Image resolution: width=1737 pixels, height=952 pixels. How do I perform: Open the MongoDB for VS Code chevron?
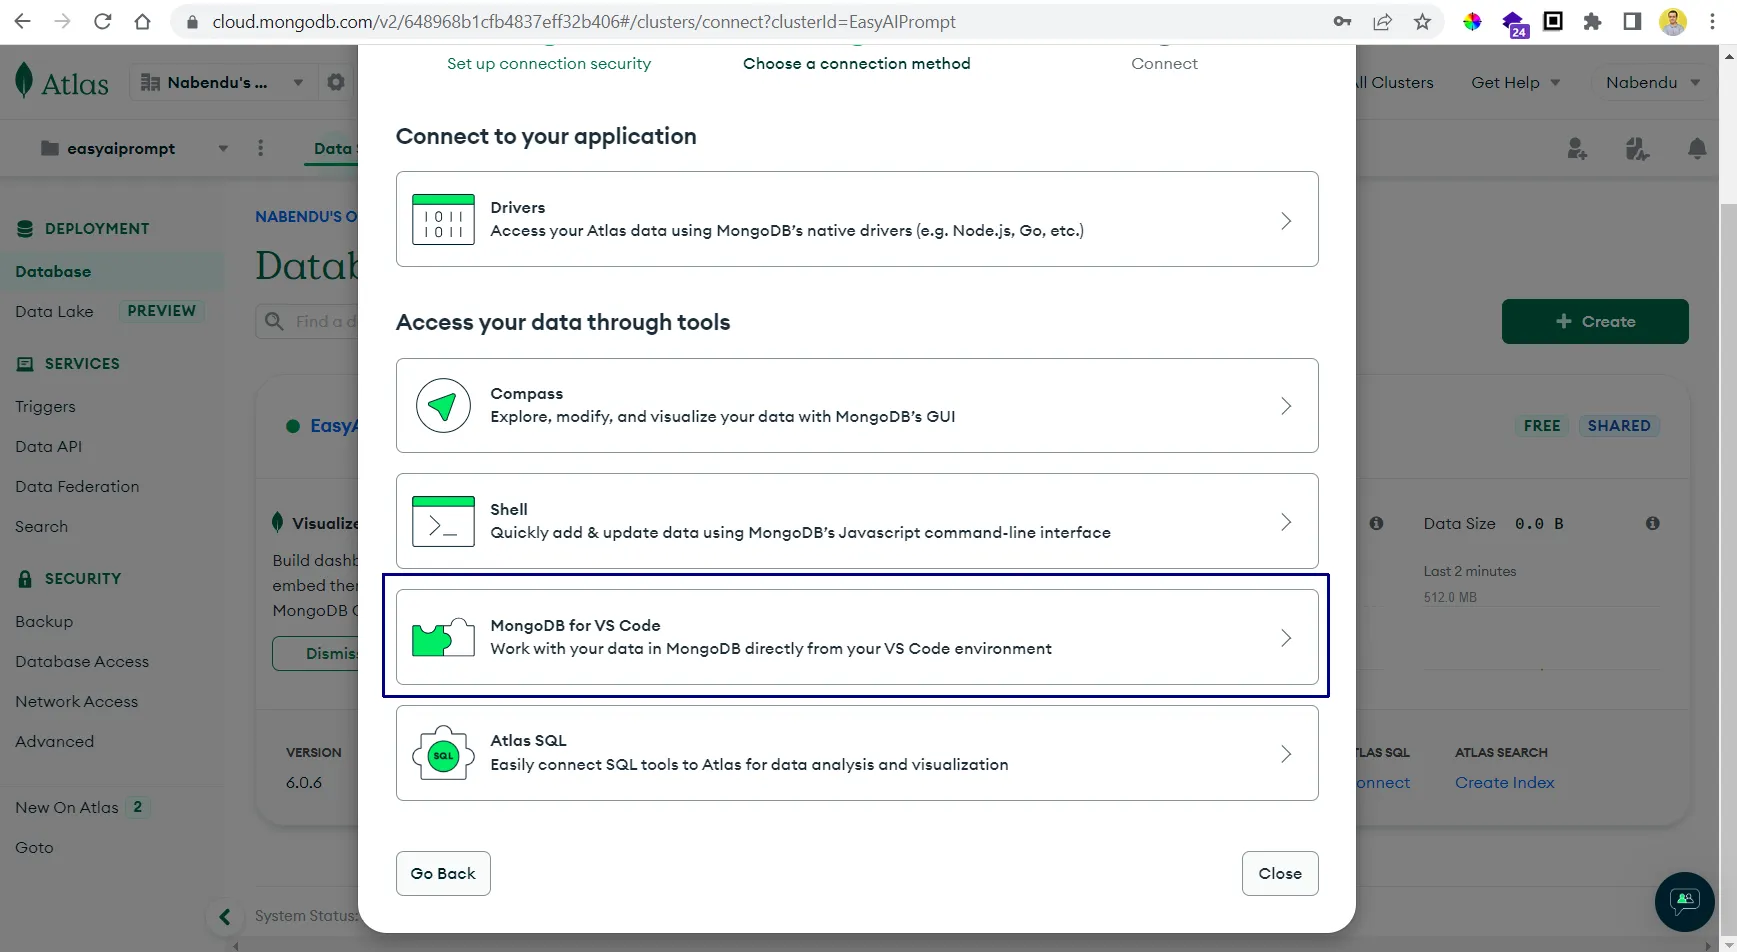[1286, 638]
